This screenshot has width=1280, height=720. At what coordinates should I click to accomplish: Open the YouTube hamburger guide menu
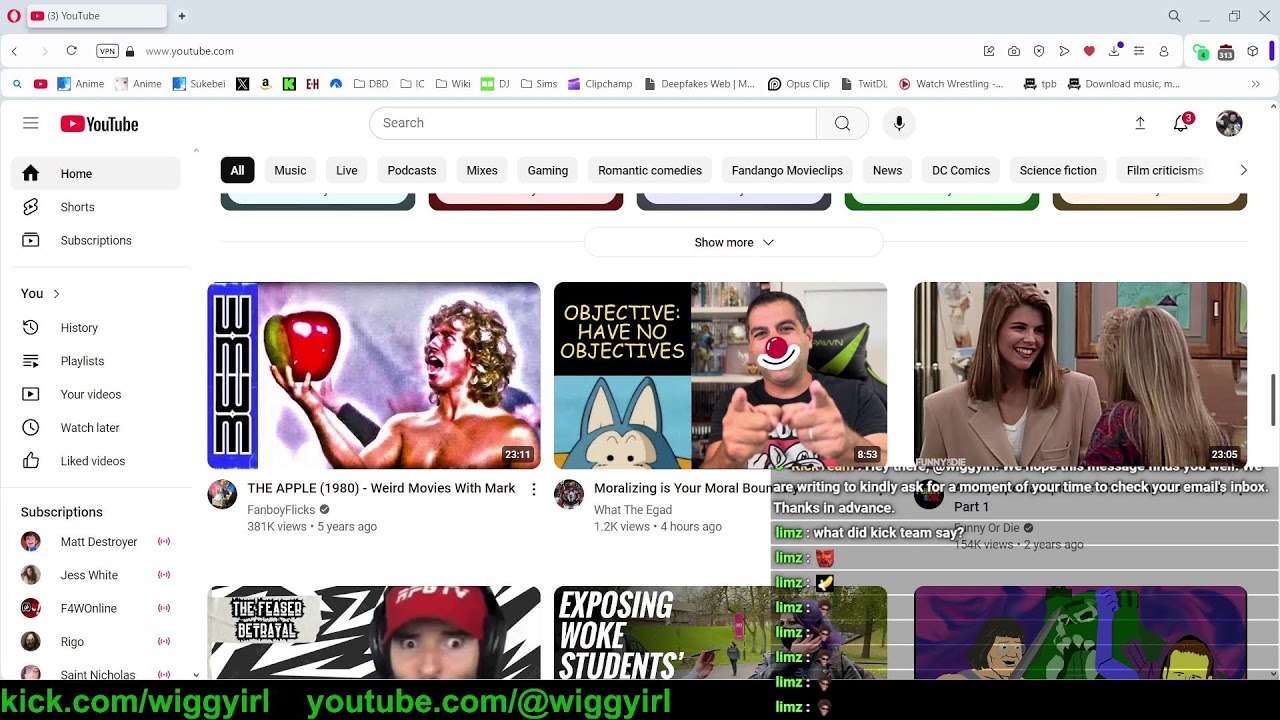coord(31,123)
